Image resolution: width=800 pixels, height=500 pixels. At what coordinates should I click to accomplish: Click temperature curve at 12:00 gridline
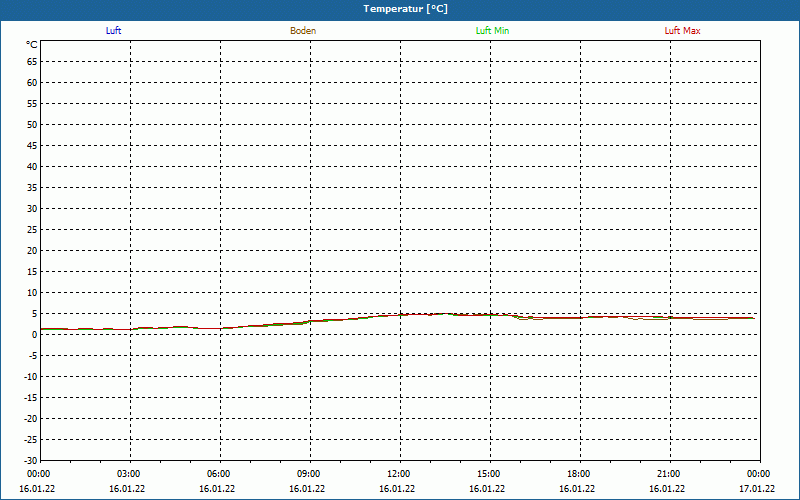401,315
